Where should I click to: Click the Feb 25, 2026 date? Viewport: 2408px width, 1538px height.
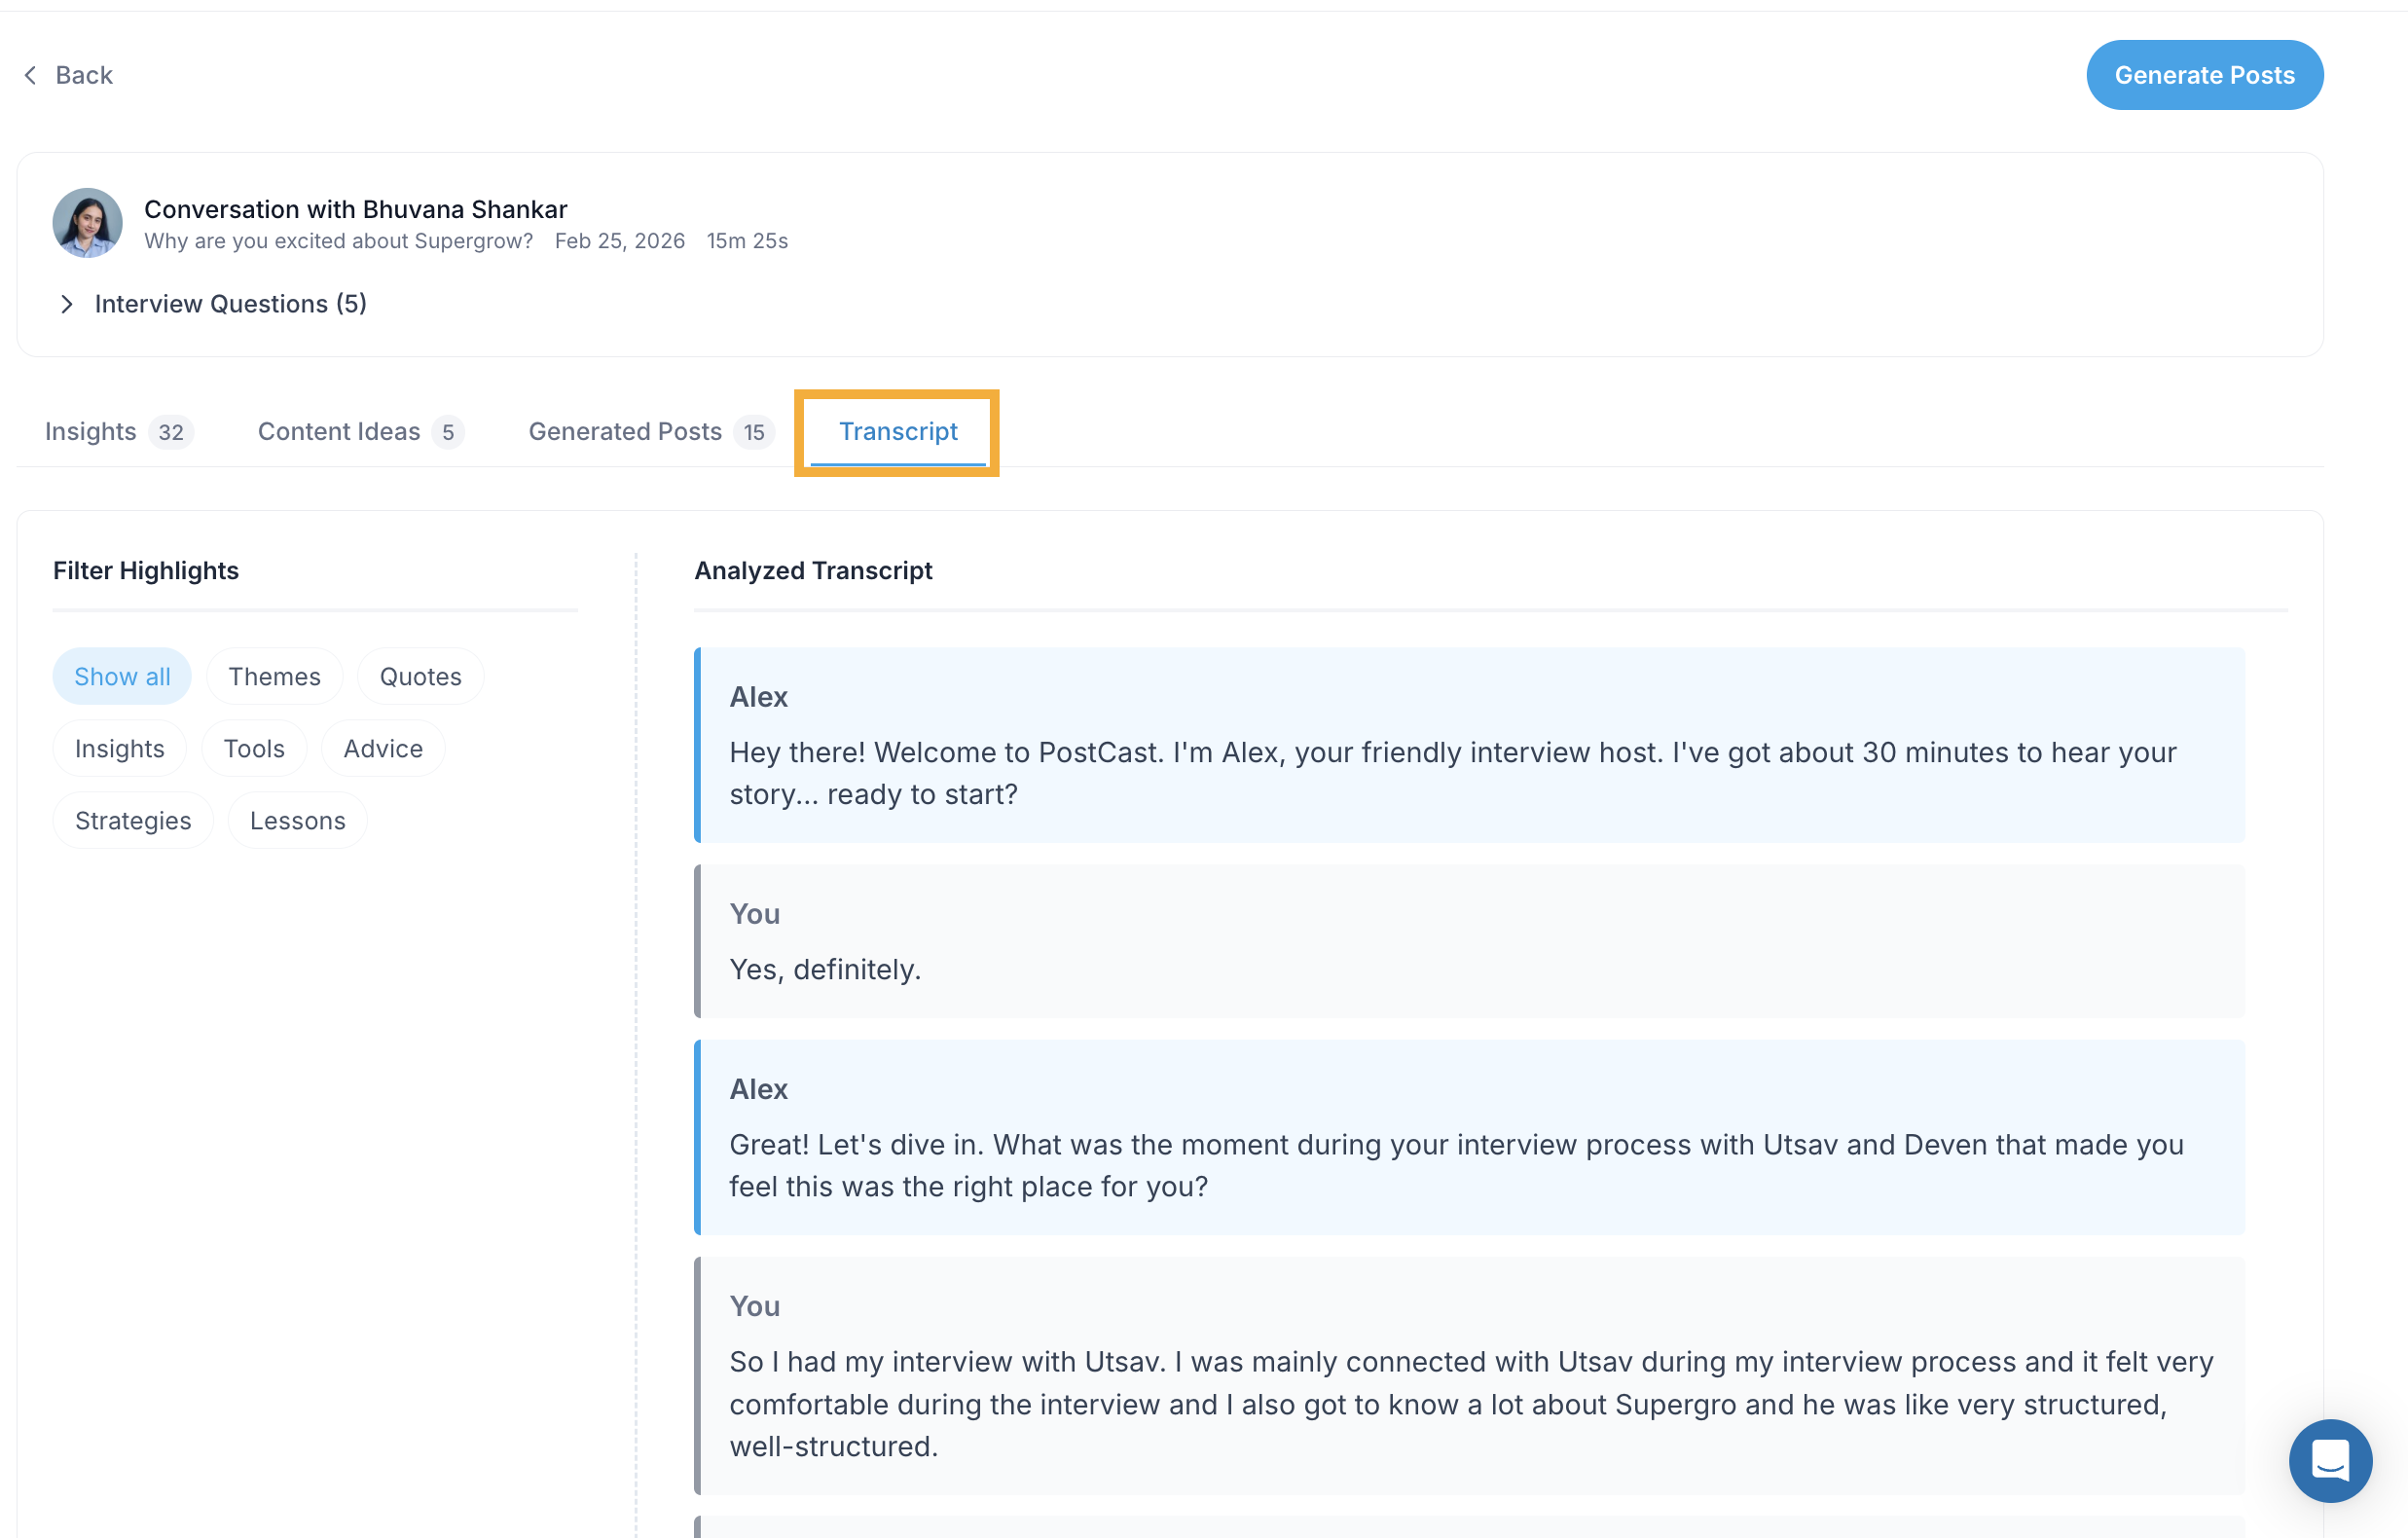[619, 241]
